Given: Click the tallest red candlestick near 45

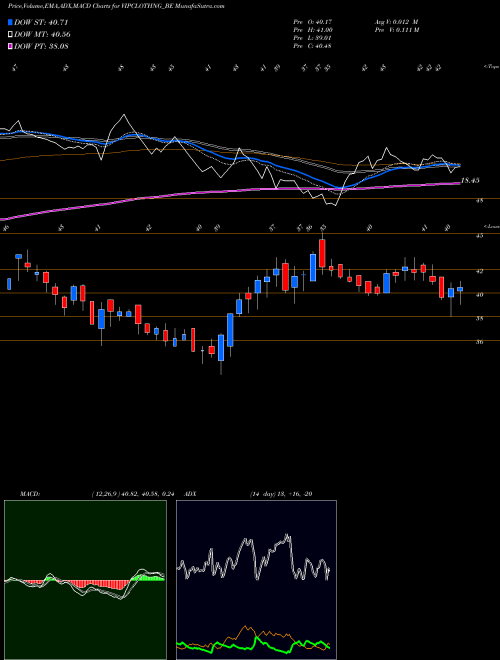Looking at the screenshot, I should point(322,253).
